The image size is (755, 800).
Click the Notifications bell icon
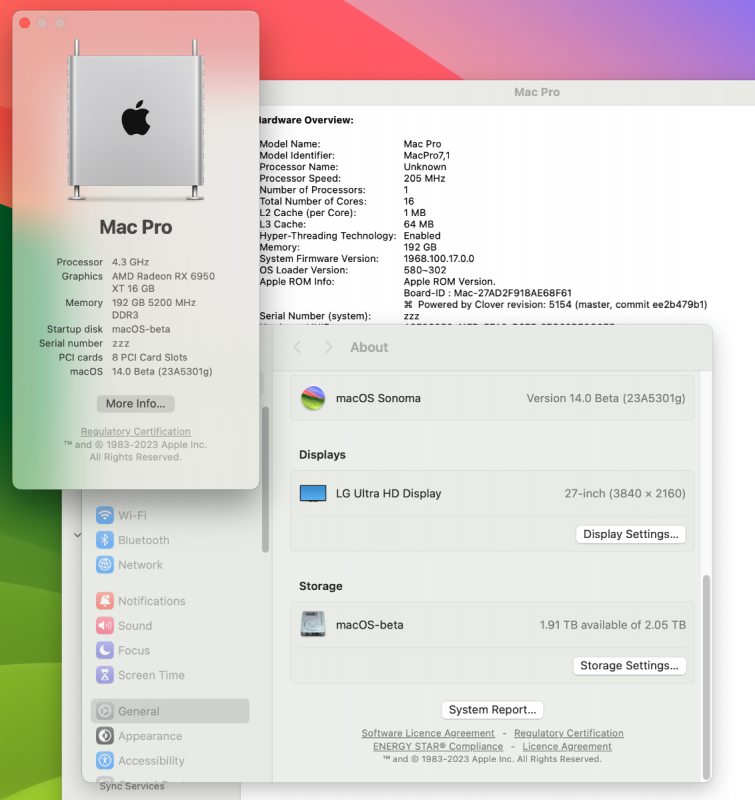click(105, 601)
